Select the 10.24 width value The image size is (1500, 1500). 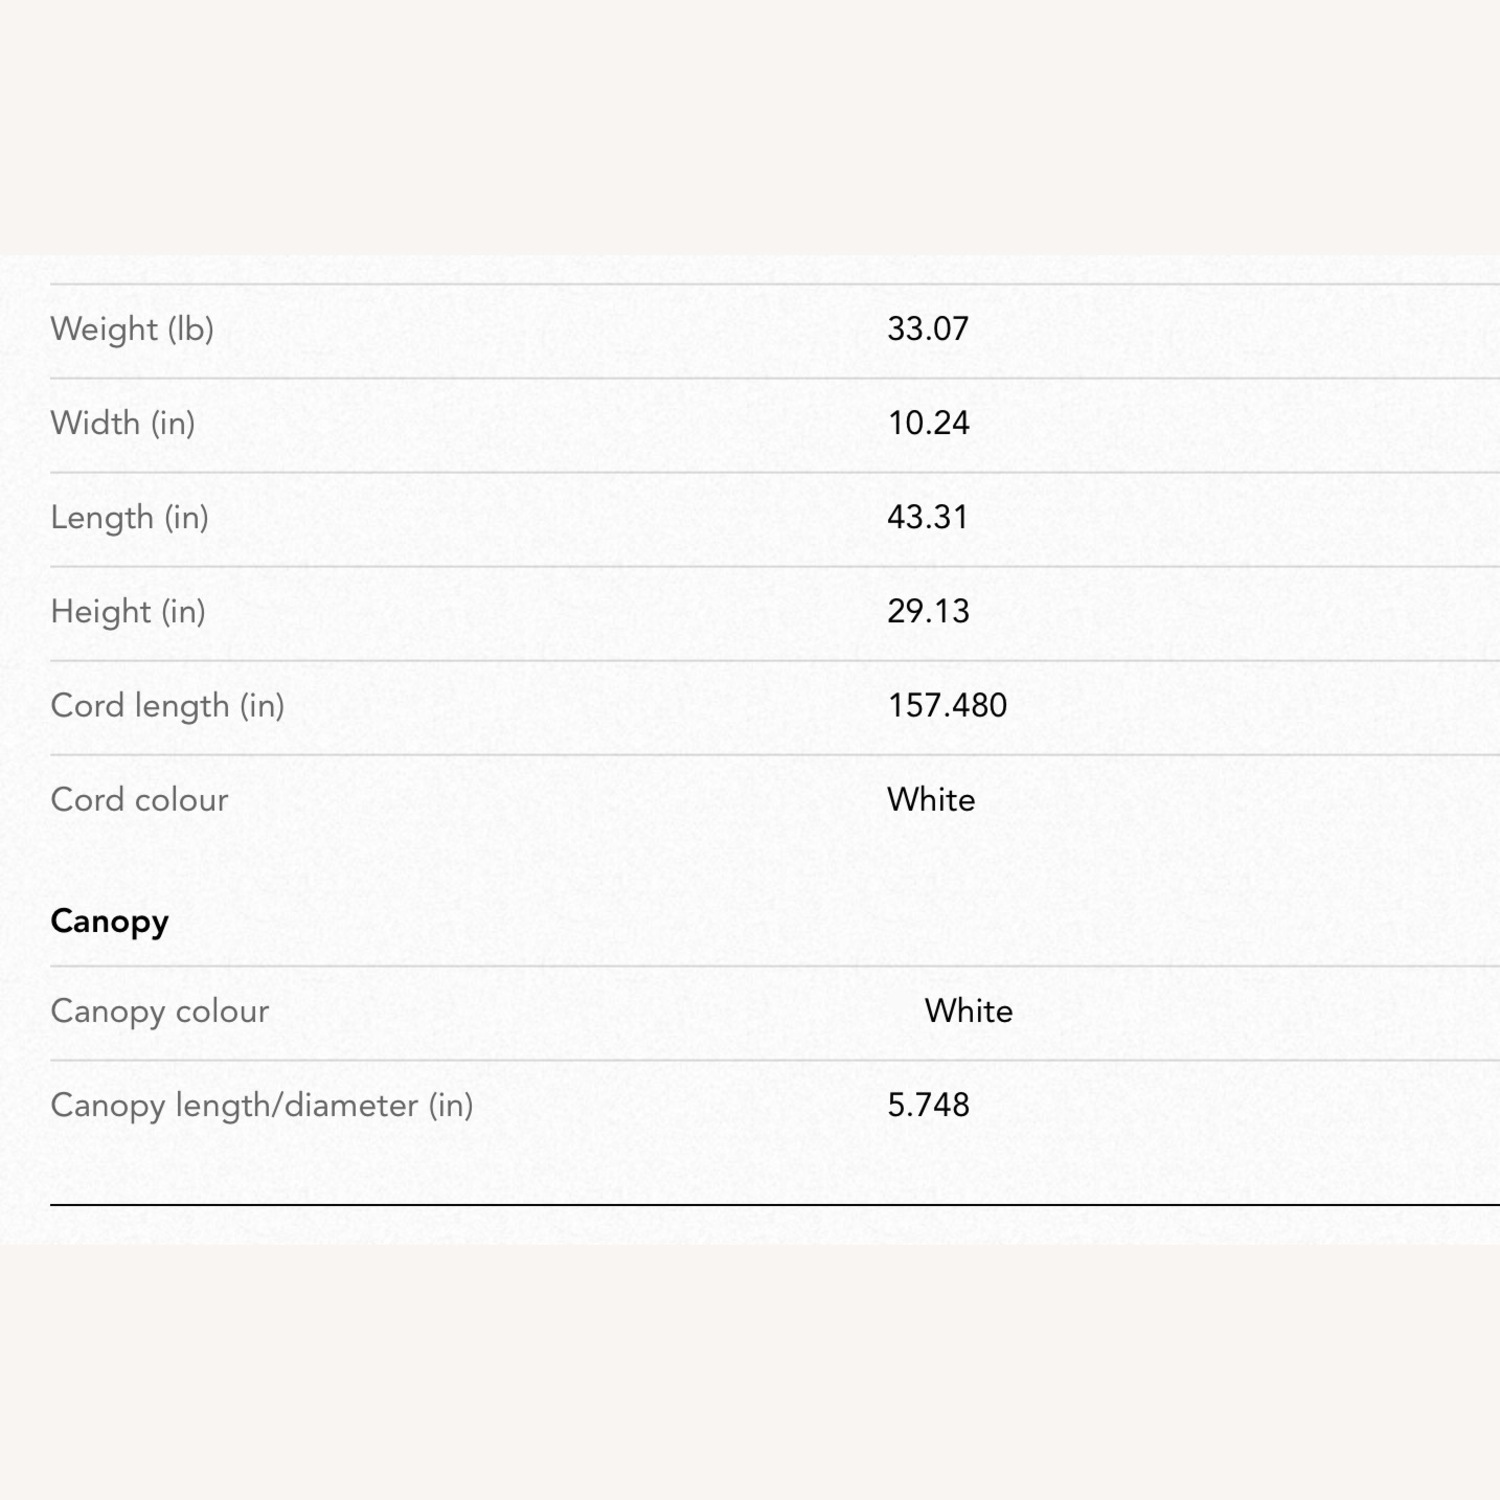928,423
